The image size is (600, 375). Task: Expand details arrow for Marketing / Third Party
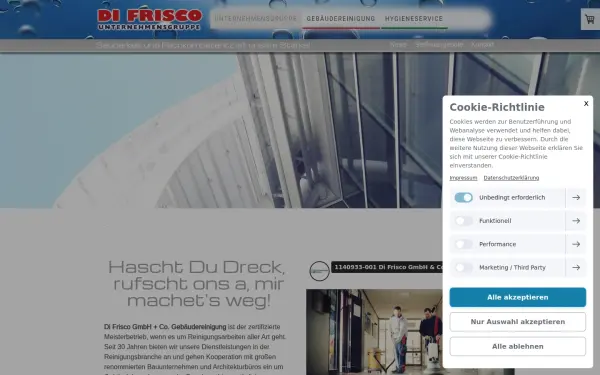tap(576, 267)
